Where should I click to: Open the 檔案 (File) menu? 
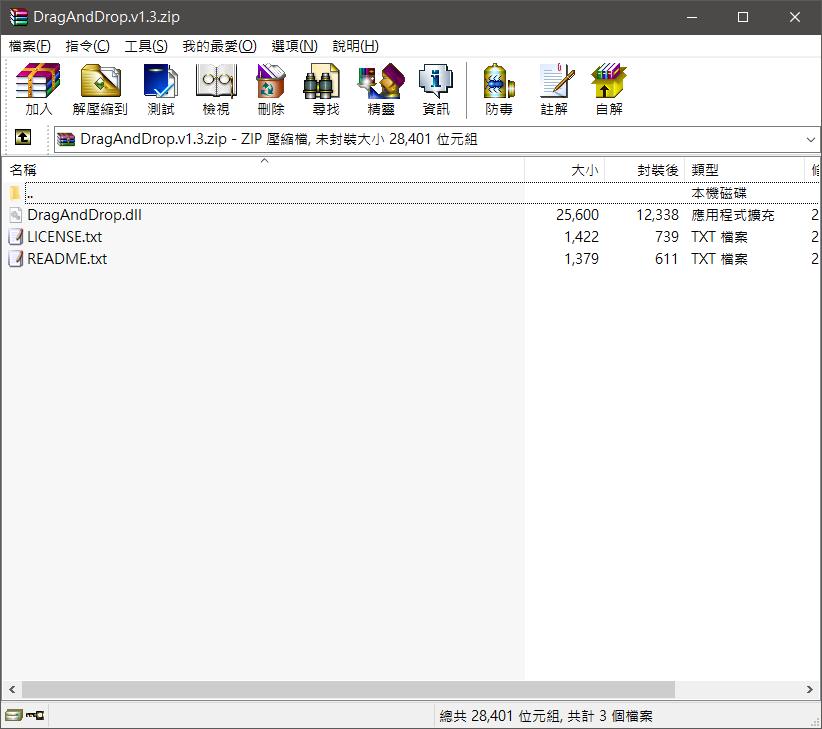(x=30, y=46)
